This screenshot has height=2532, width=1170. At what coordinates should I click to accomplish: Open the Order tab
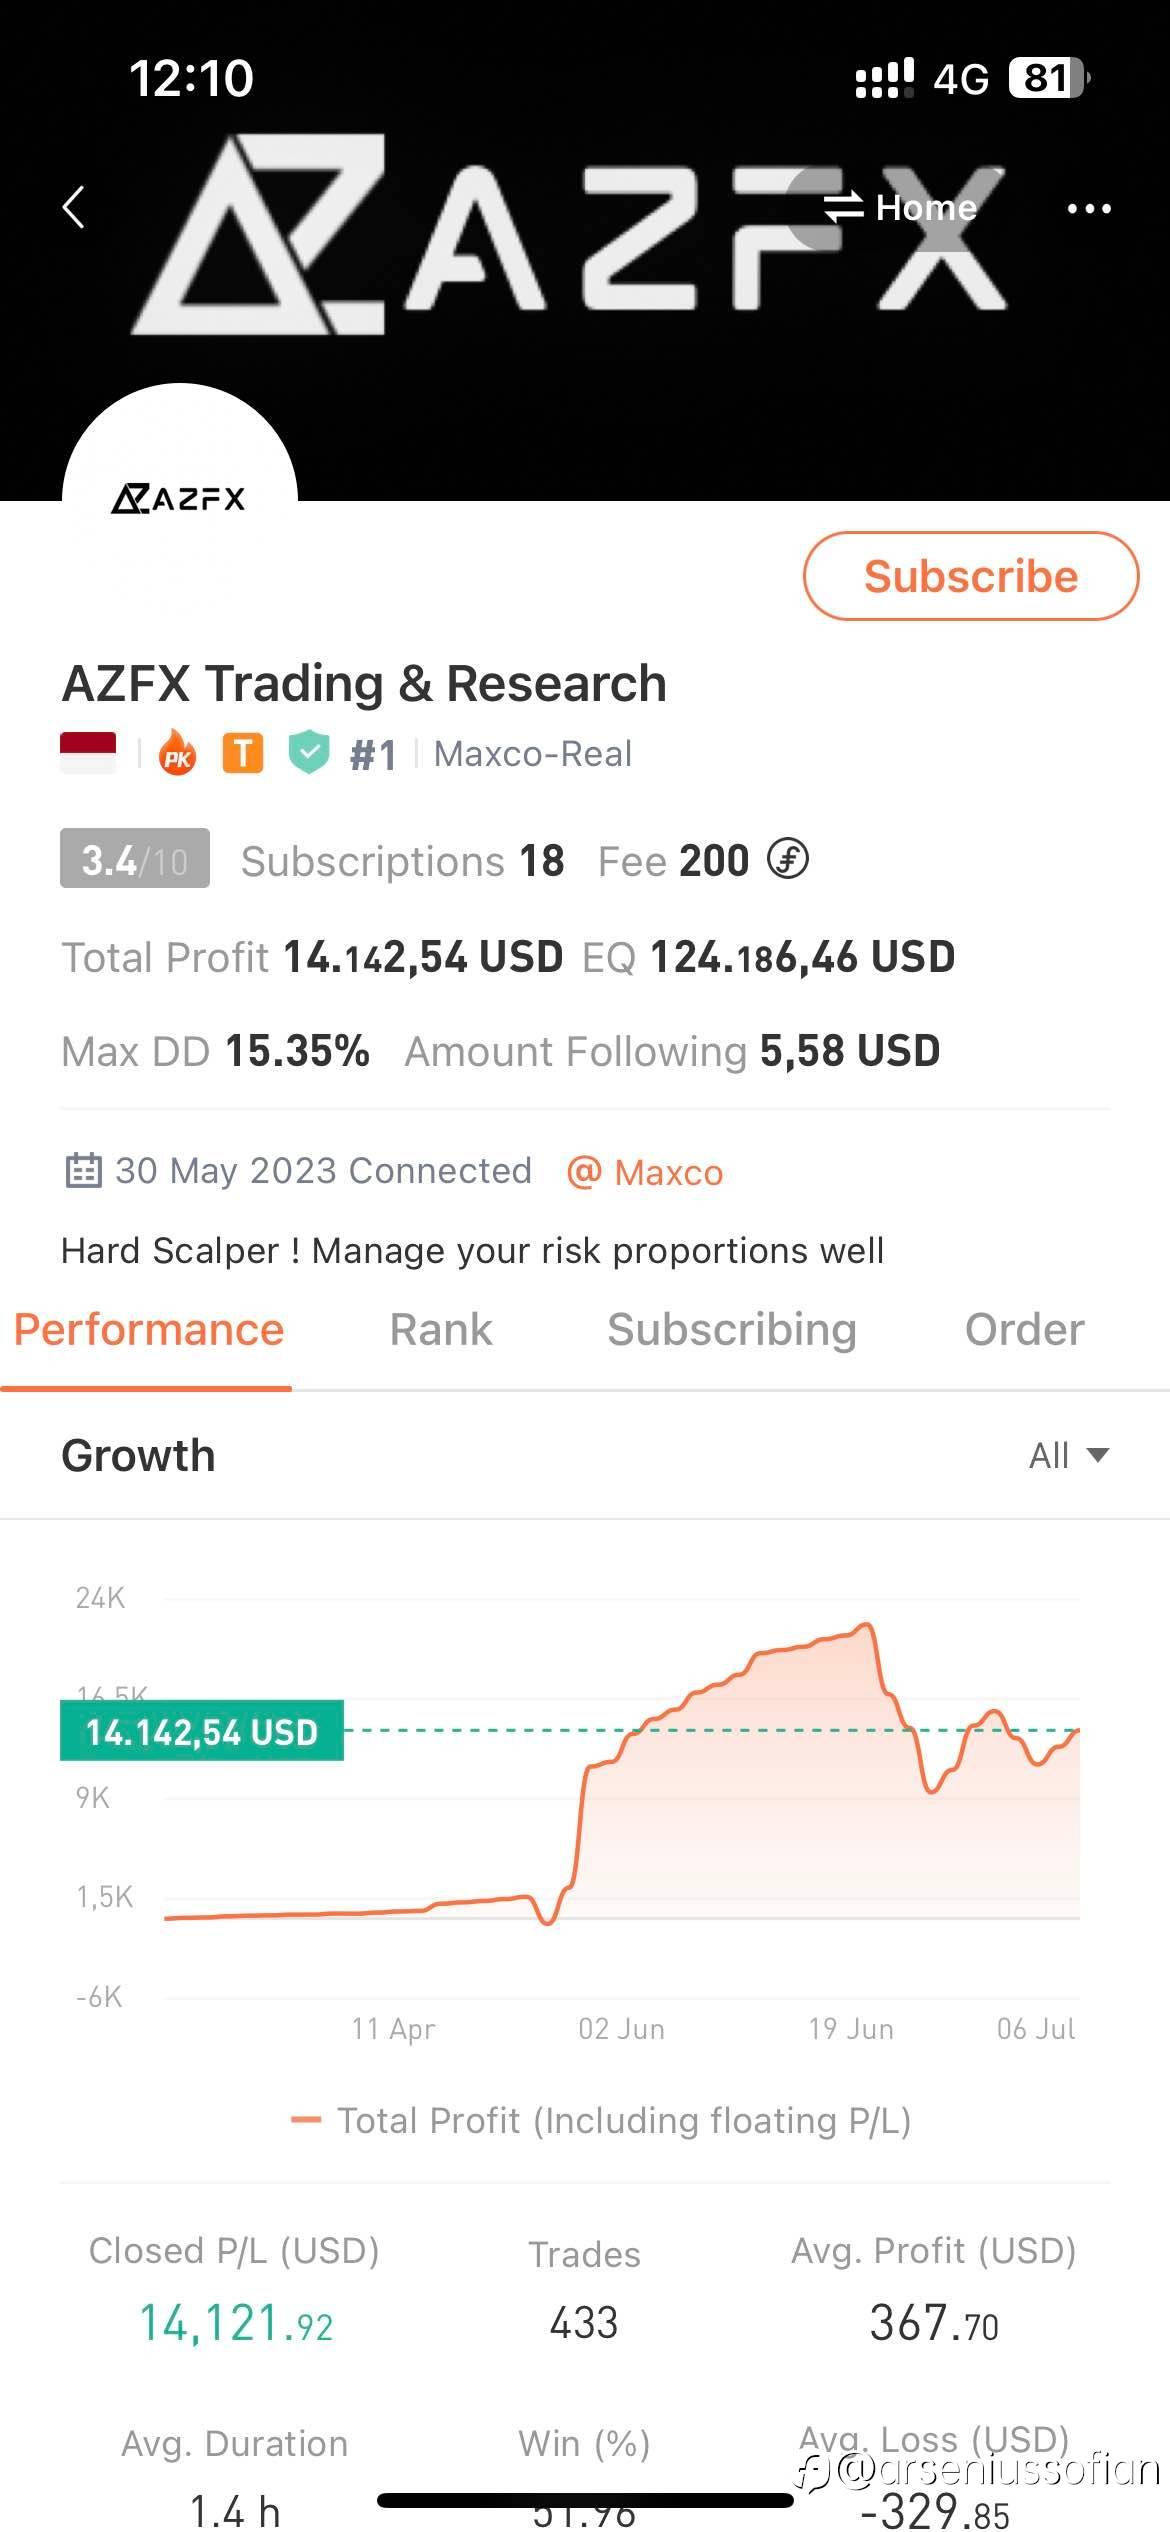point(1024,1330)
